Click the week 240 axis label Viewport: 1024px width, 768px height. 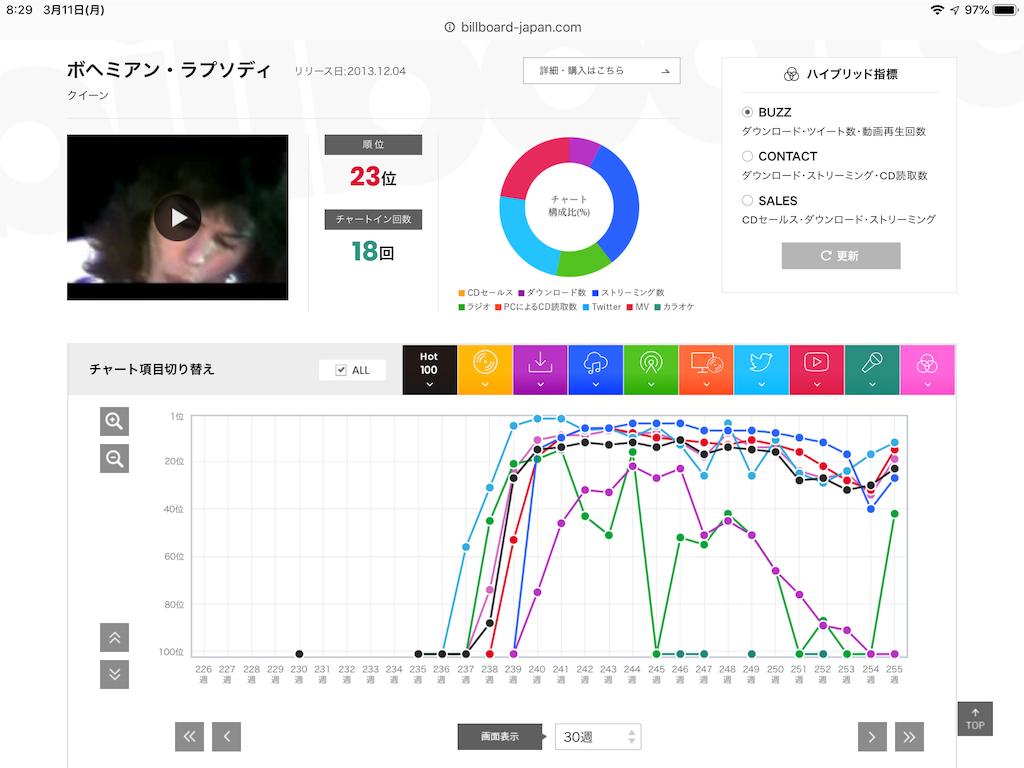537,674
